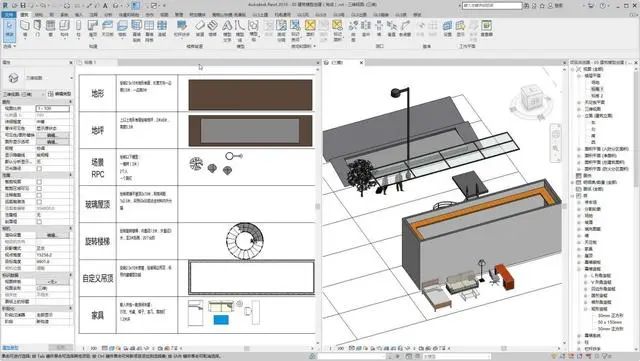640x361 pixels.
Task: Select 标高 2 in the project browser
Action: tap(597, 96)
